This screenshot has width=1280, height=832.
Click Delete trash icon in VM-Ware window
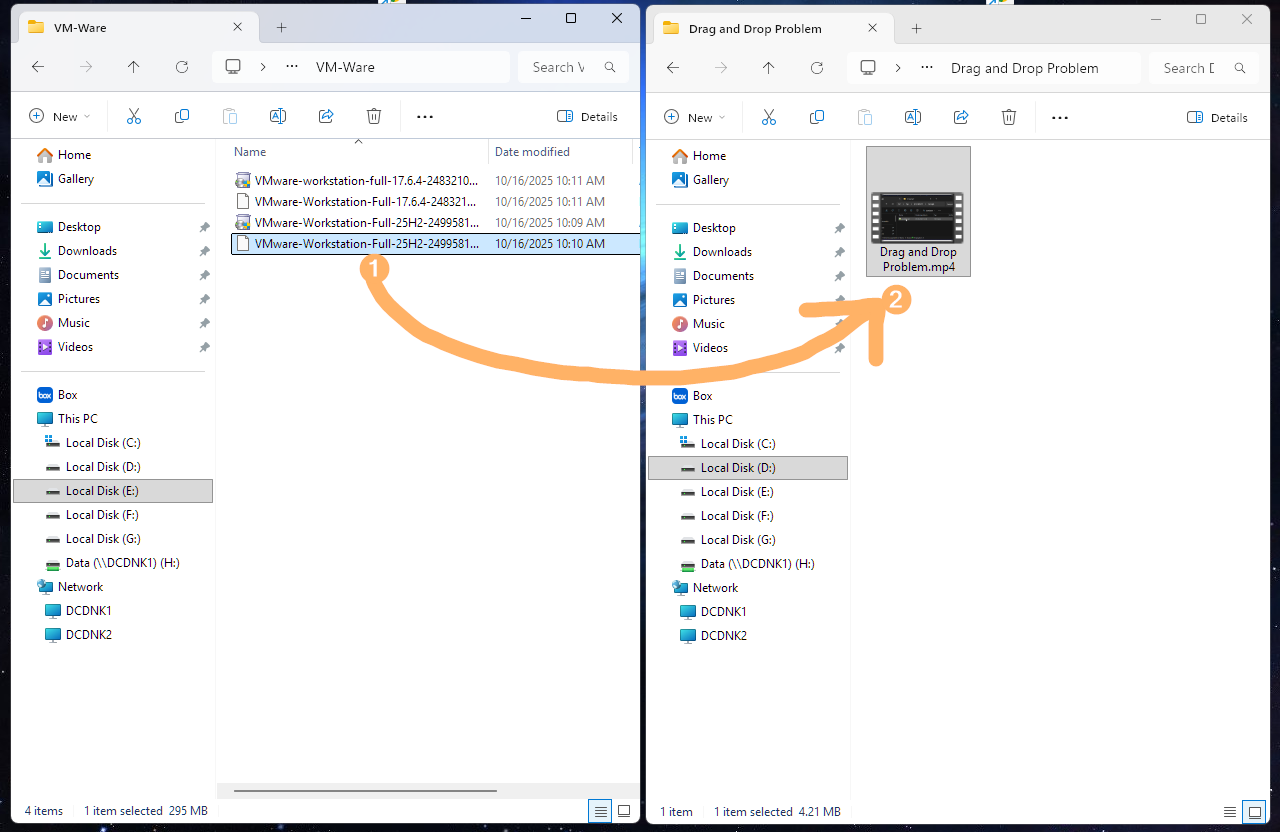[x=374, y=116]
